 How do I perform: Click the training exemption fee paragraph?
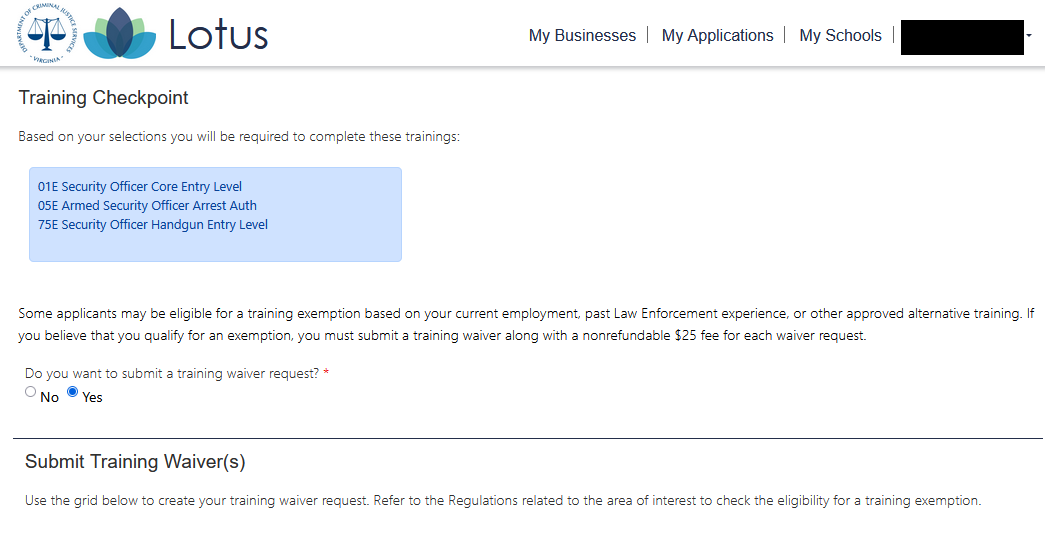pyautogui.click(x=526, y=325)
